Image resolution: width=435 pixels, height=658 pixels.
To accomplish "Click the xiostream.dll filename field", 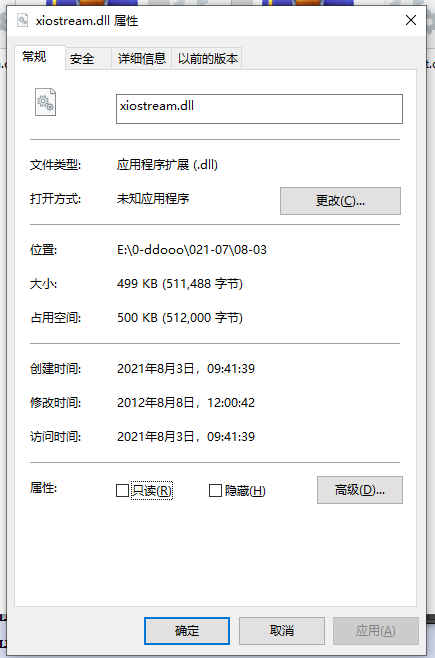I will coord(259,109).
